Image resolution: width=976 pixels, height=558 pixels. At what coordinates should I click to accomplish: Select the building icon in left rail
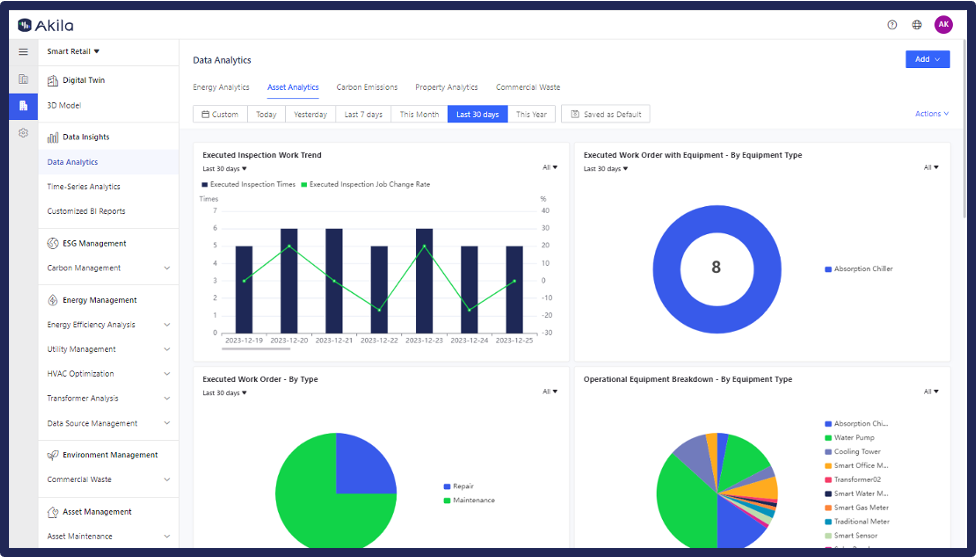(x=24, y=79)
